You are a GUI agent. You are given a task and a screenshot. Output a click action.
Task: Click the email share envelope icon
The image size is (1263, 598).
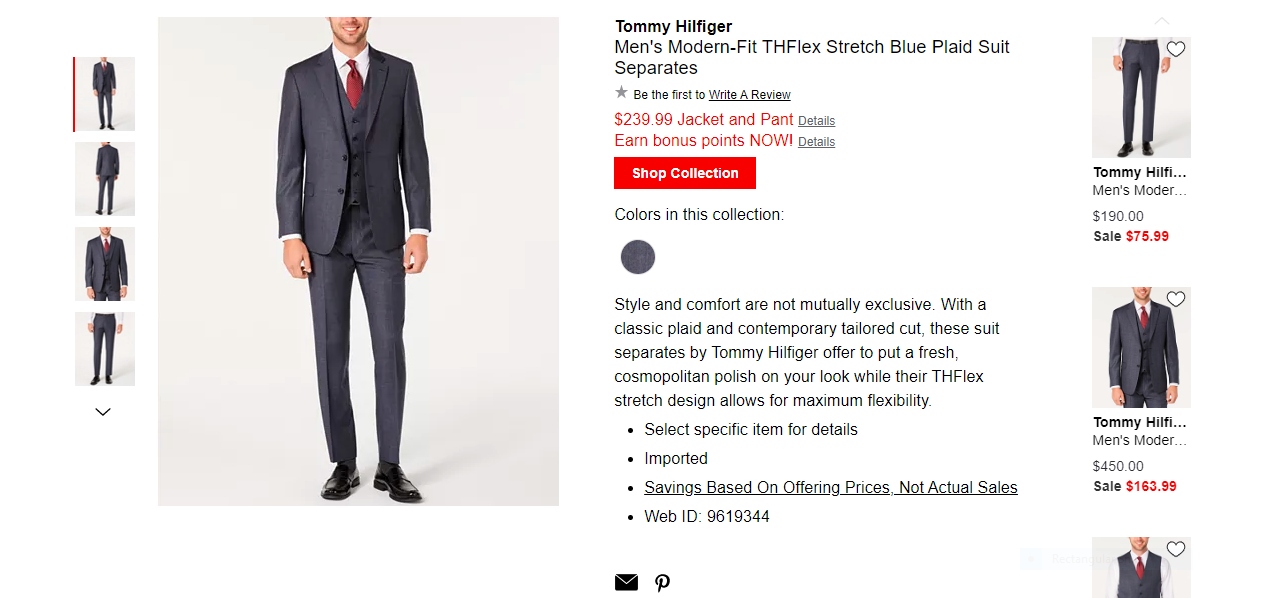626,582
